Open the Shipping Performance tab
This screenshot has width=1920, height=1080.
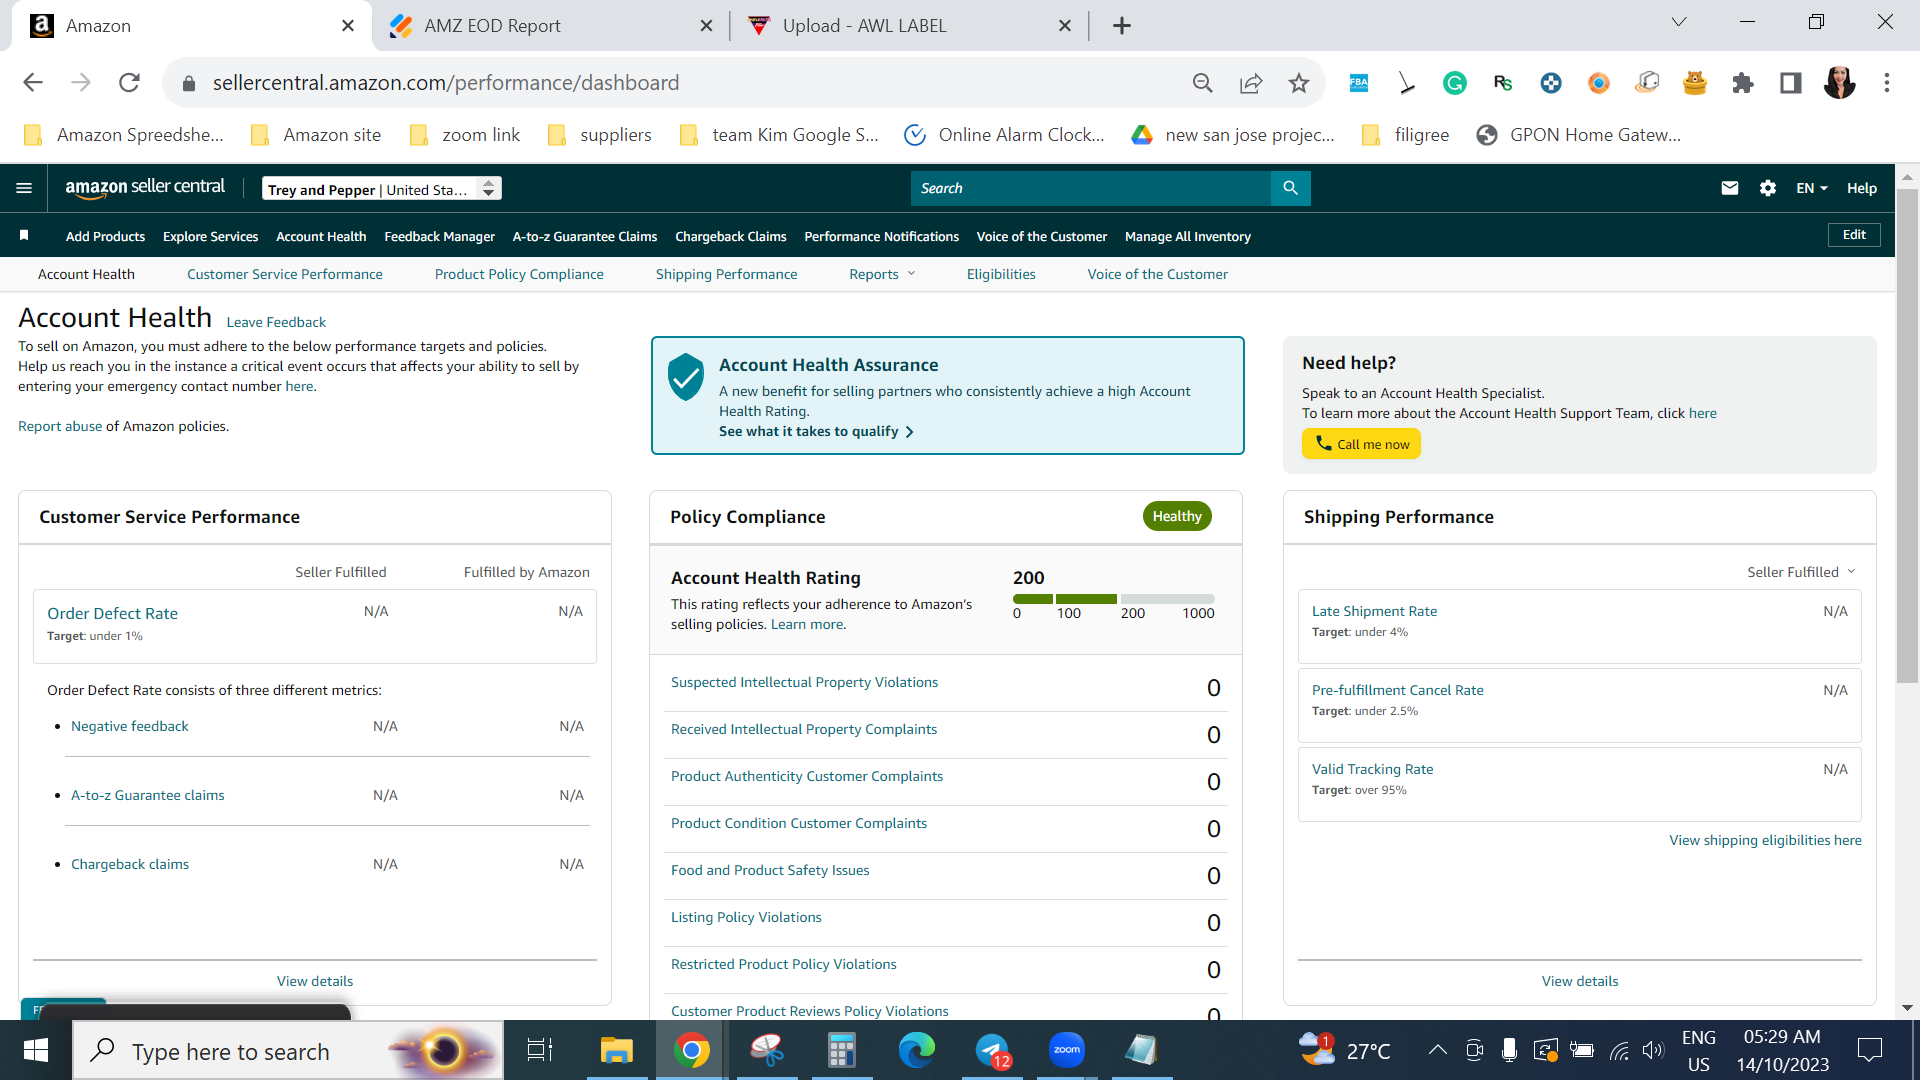point(726,274)
